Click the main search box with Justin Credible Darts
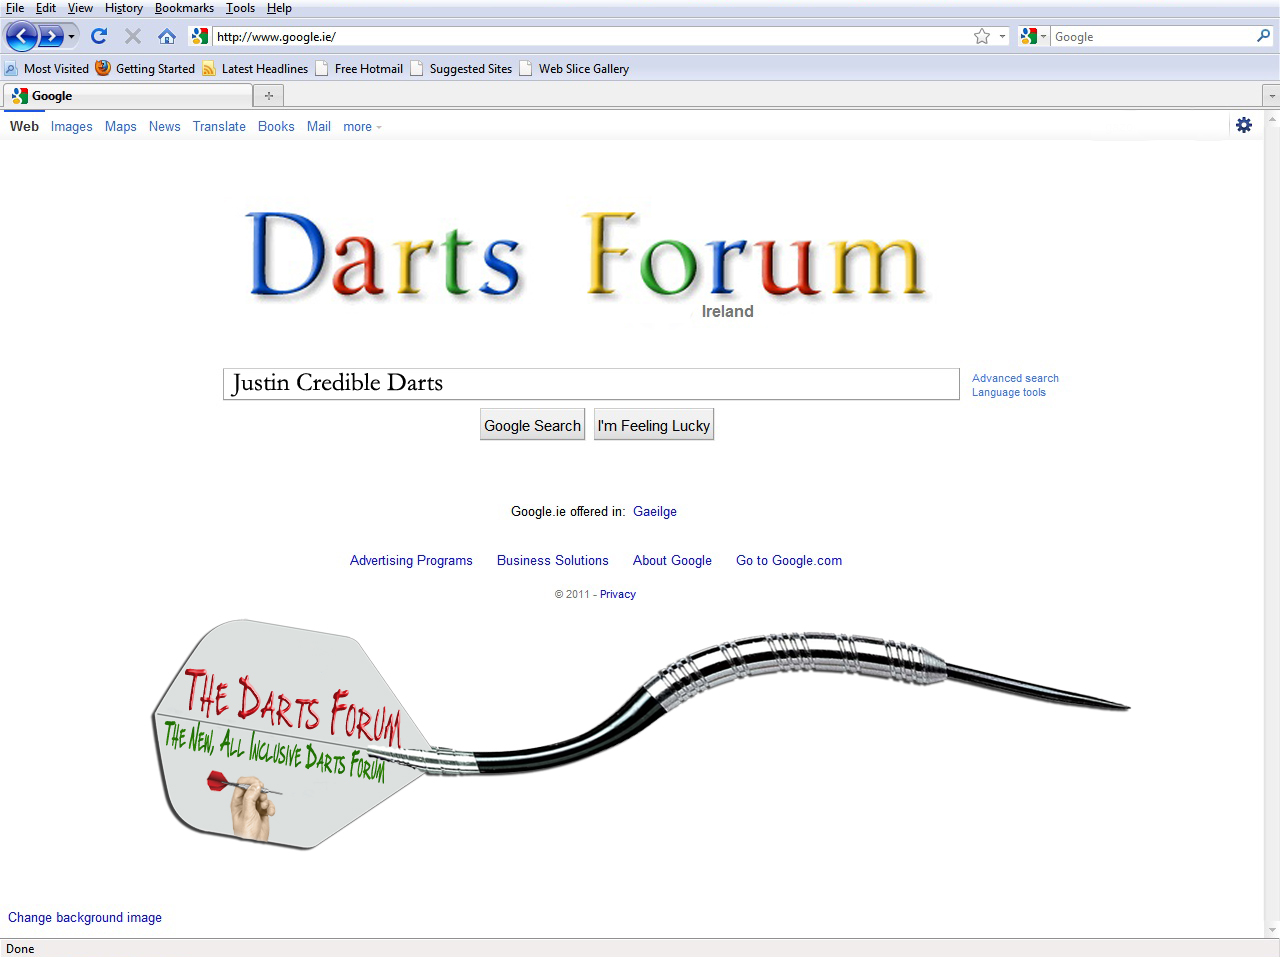Viewport: 1280px width, 957px height. coord(591,384)
